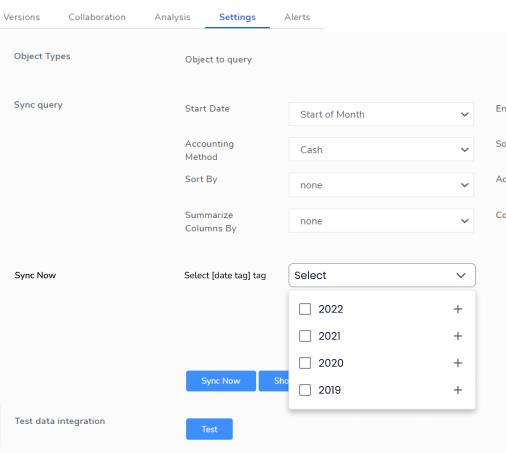Click the Sync Now section heading
The width and height of the screenshot is (506, 453).
[x=35, y=275]
